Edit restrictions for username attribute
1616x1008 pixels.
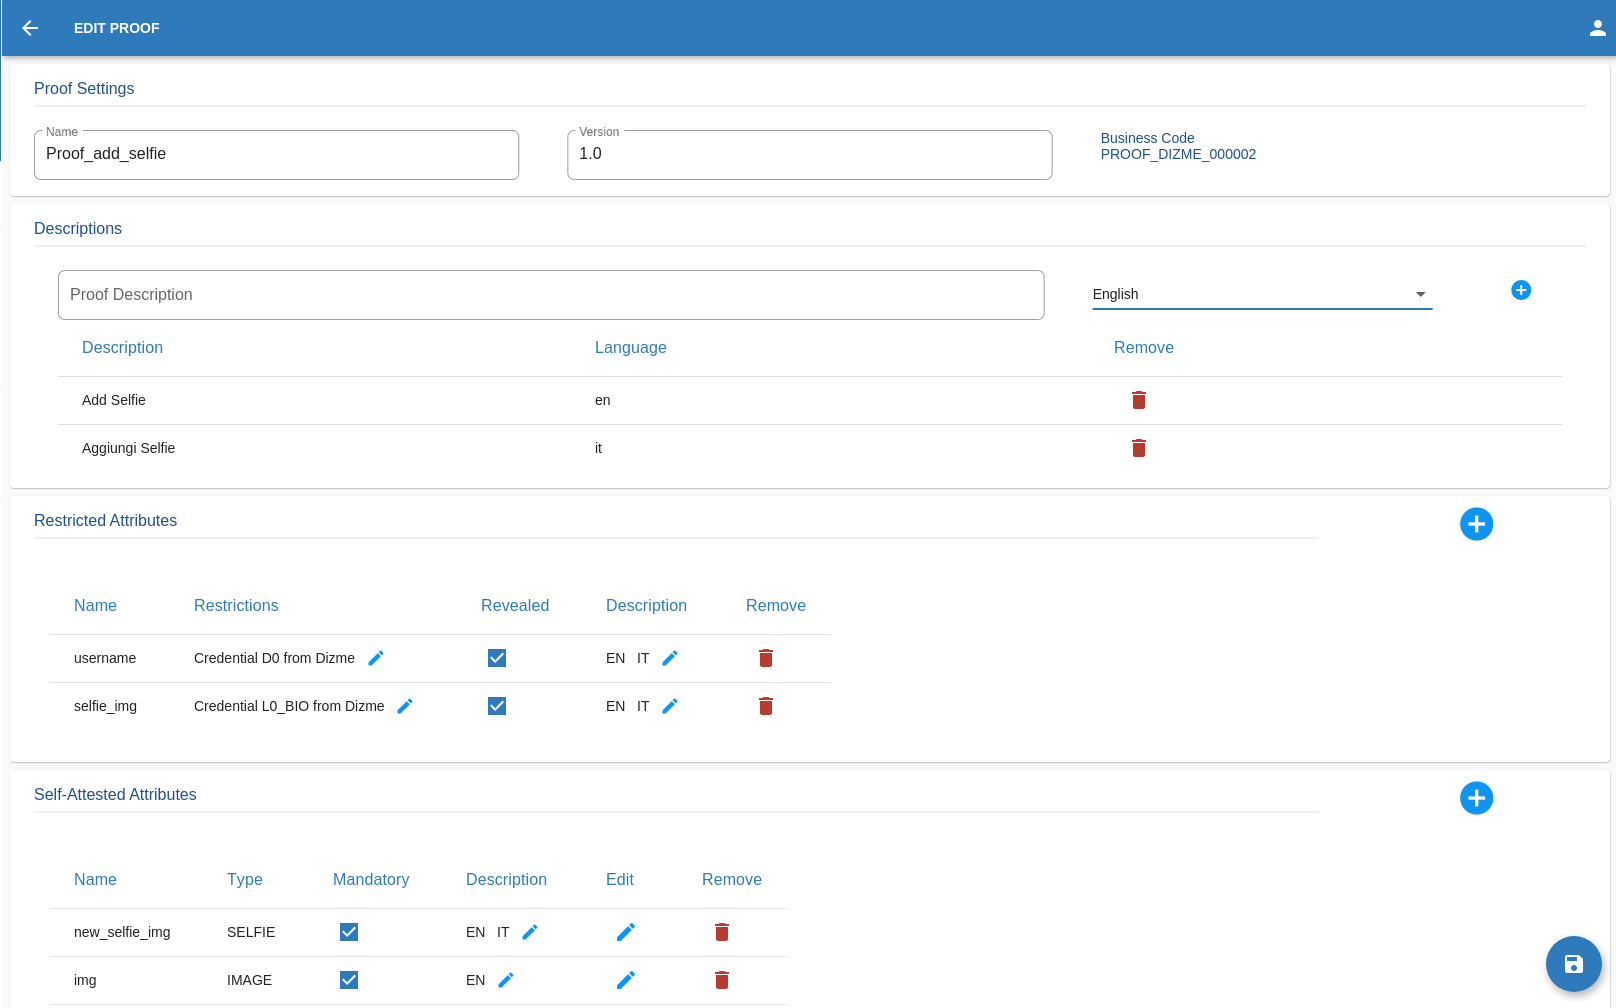[x=376, y=658]
